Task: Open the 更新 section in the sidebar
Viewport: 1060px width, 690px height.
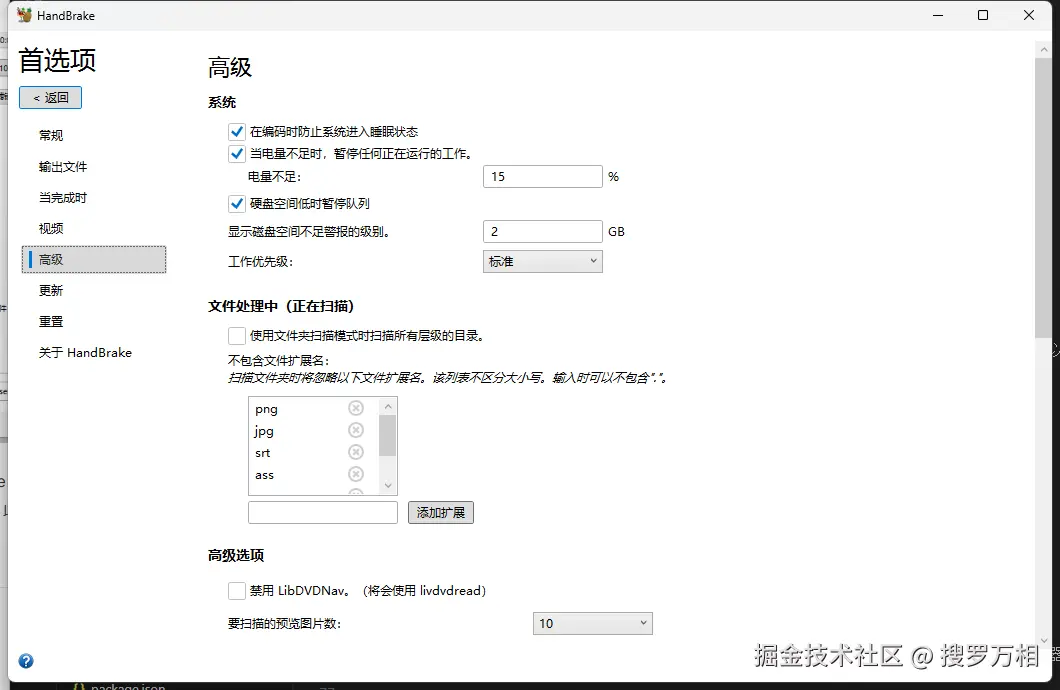Action: [50, 290]
